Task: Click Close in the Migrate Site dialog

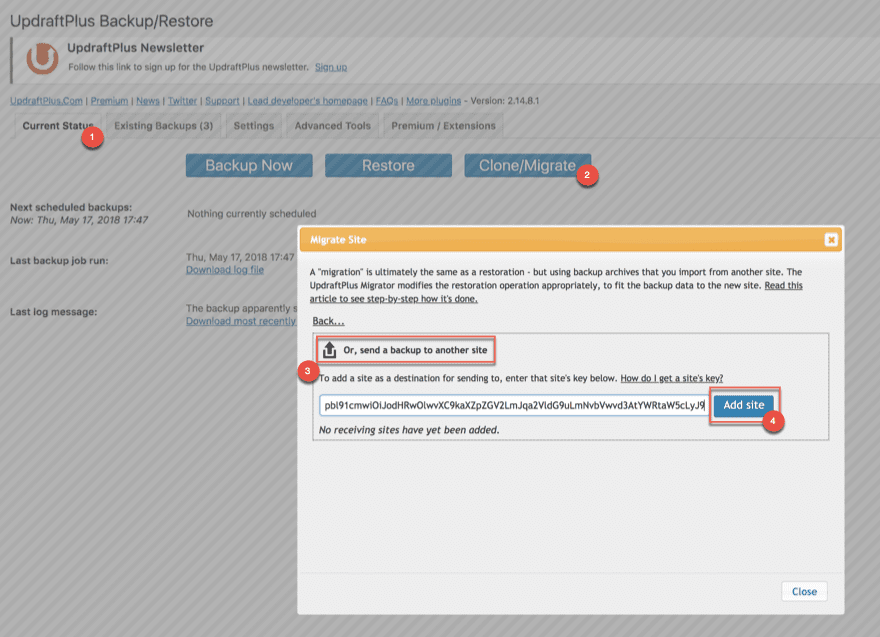Action: [803, 591]
